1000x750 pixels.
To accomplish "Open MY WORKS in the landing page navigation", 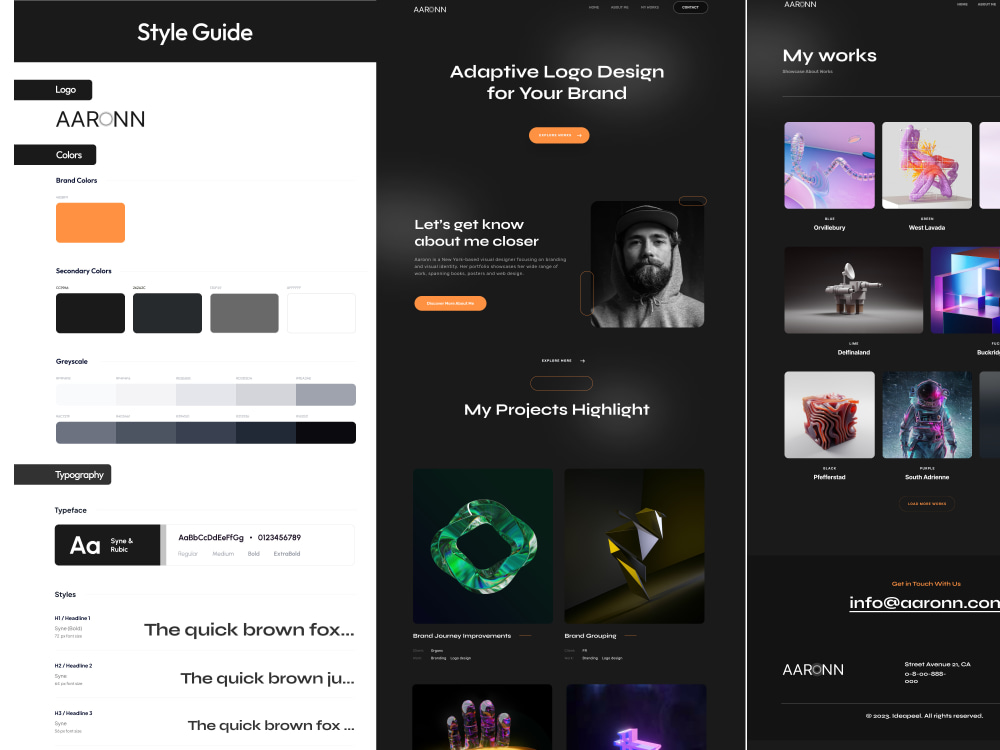I will click(650, 8).
